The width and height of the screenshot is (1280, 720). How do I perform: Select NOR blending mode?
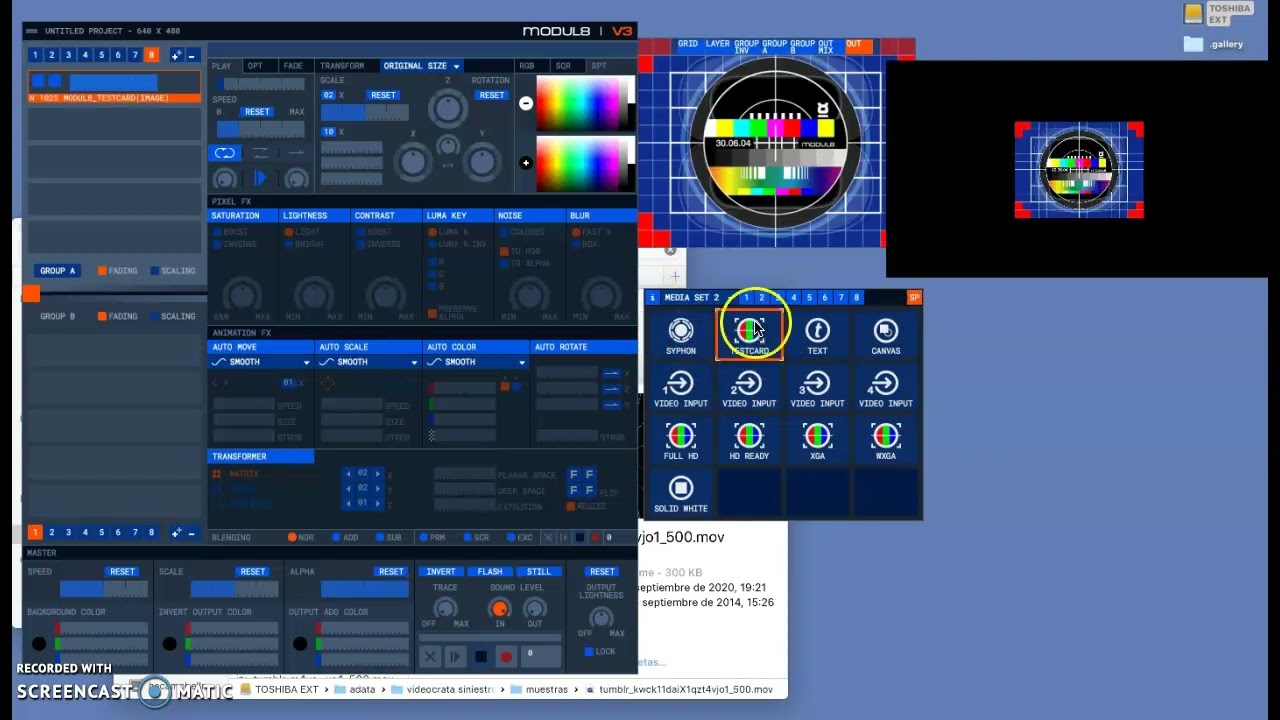point(301,537)
